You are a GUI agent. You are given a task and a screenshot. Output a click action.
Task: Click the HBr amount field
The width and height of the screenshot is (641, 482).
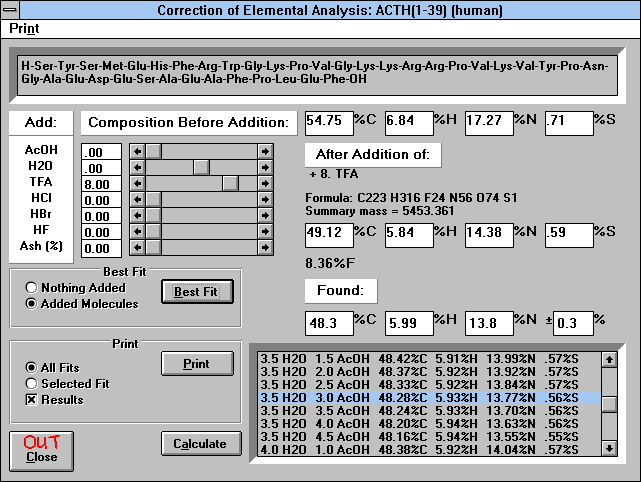point(101,215)
